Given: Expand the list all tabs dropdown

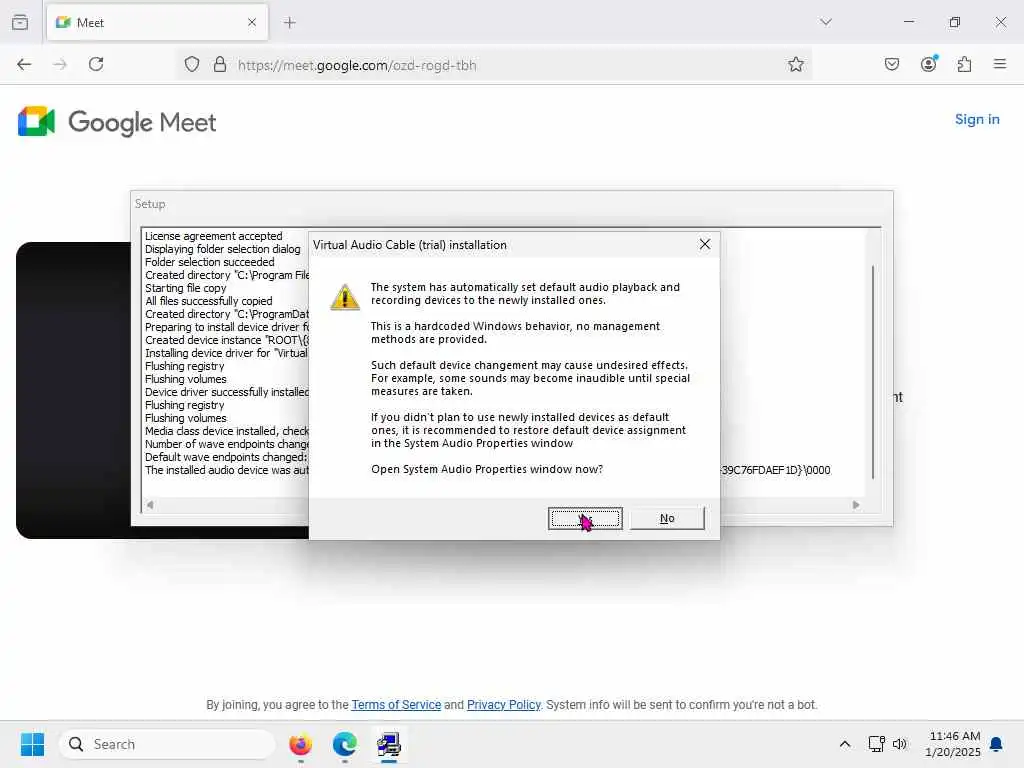Looking at the screenshot, I should (826, 22).
